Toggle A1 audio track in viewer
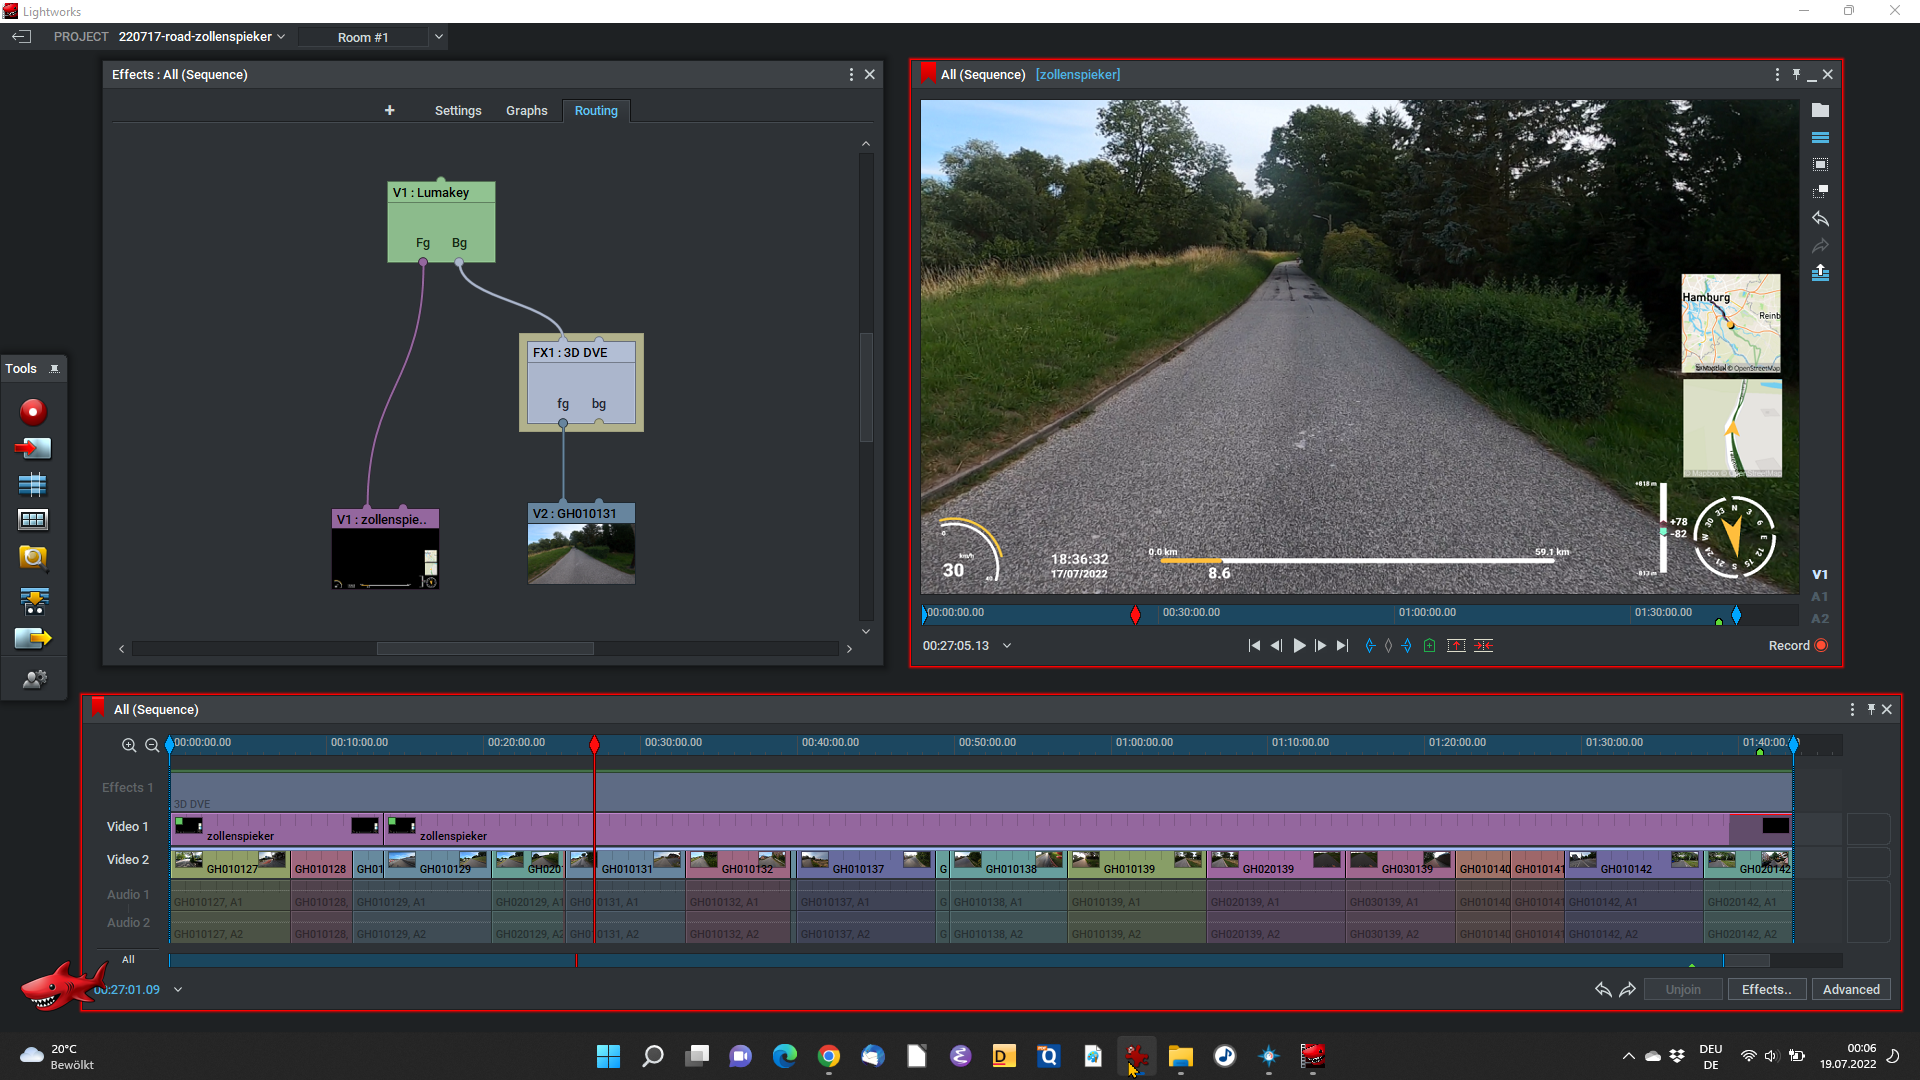The height and width of the screenshot is (1080, 1920). 1820,597
